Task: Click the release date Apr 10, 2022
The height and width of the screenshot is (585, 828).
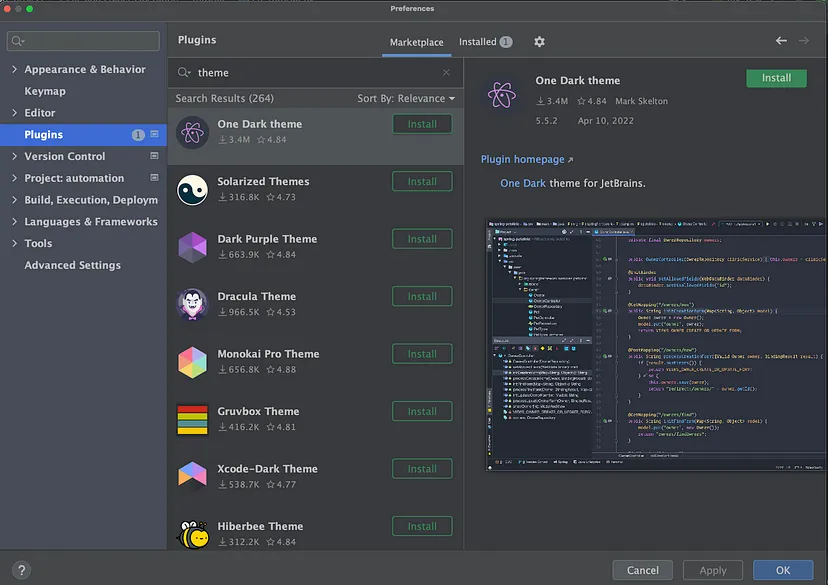Action: (x=606, y=120)
